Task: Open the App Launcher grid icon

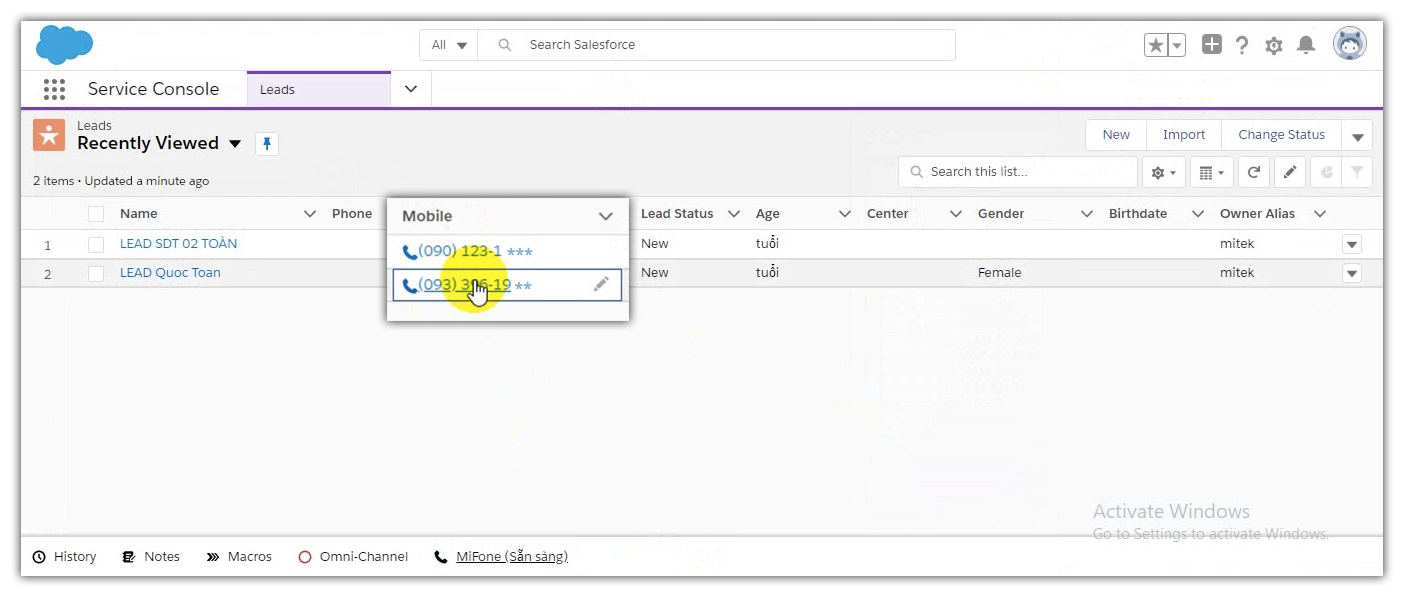Action: pyautogui.click(x=54, y=89)
